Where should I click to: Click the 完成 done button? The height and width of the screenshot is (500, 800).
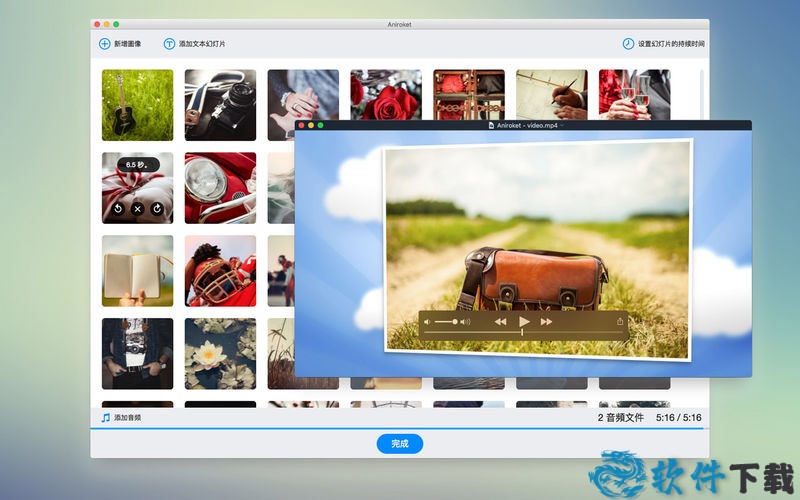(400, 443)
